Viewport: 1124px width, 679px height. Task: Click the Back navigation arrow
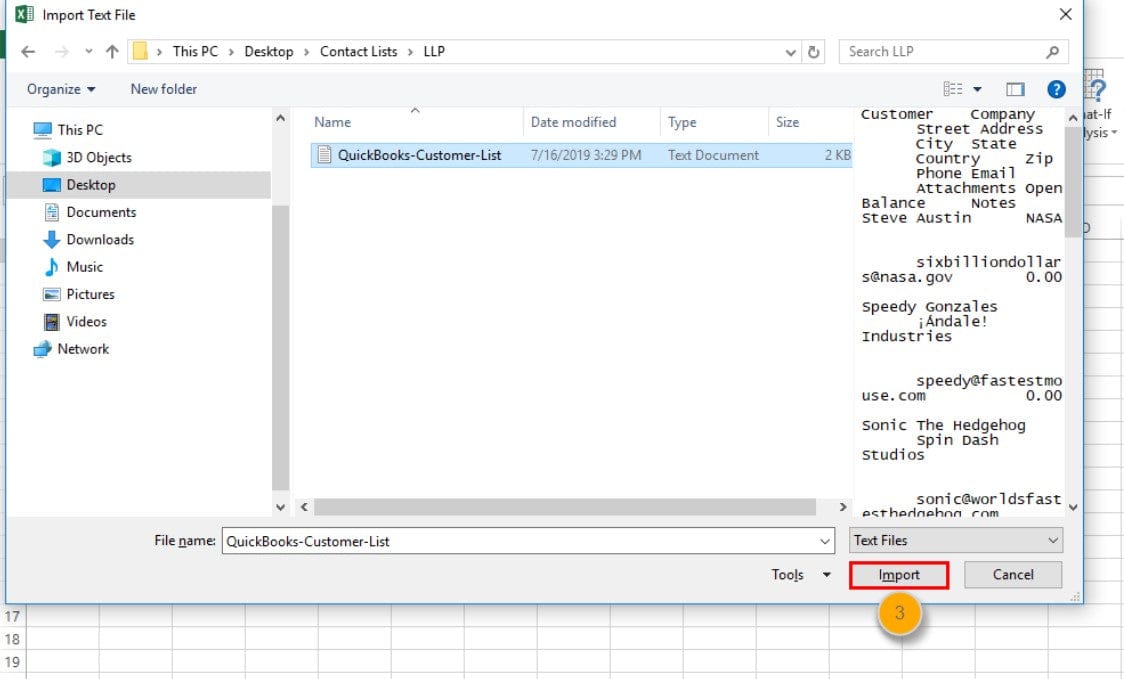(27, 51)
